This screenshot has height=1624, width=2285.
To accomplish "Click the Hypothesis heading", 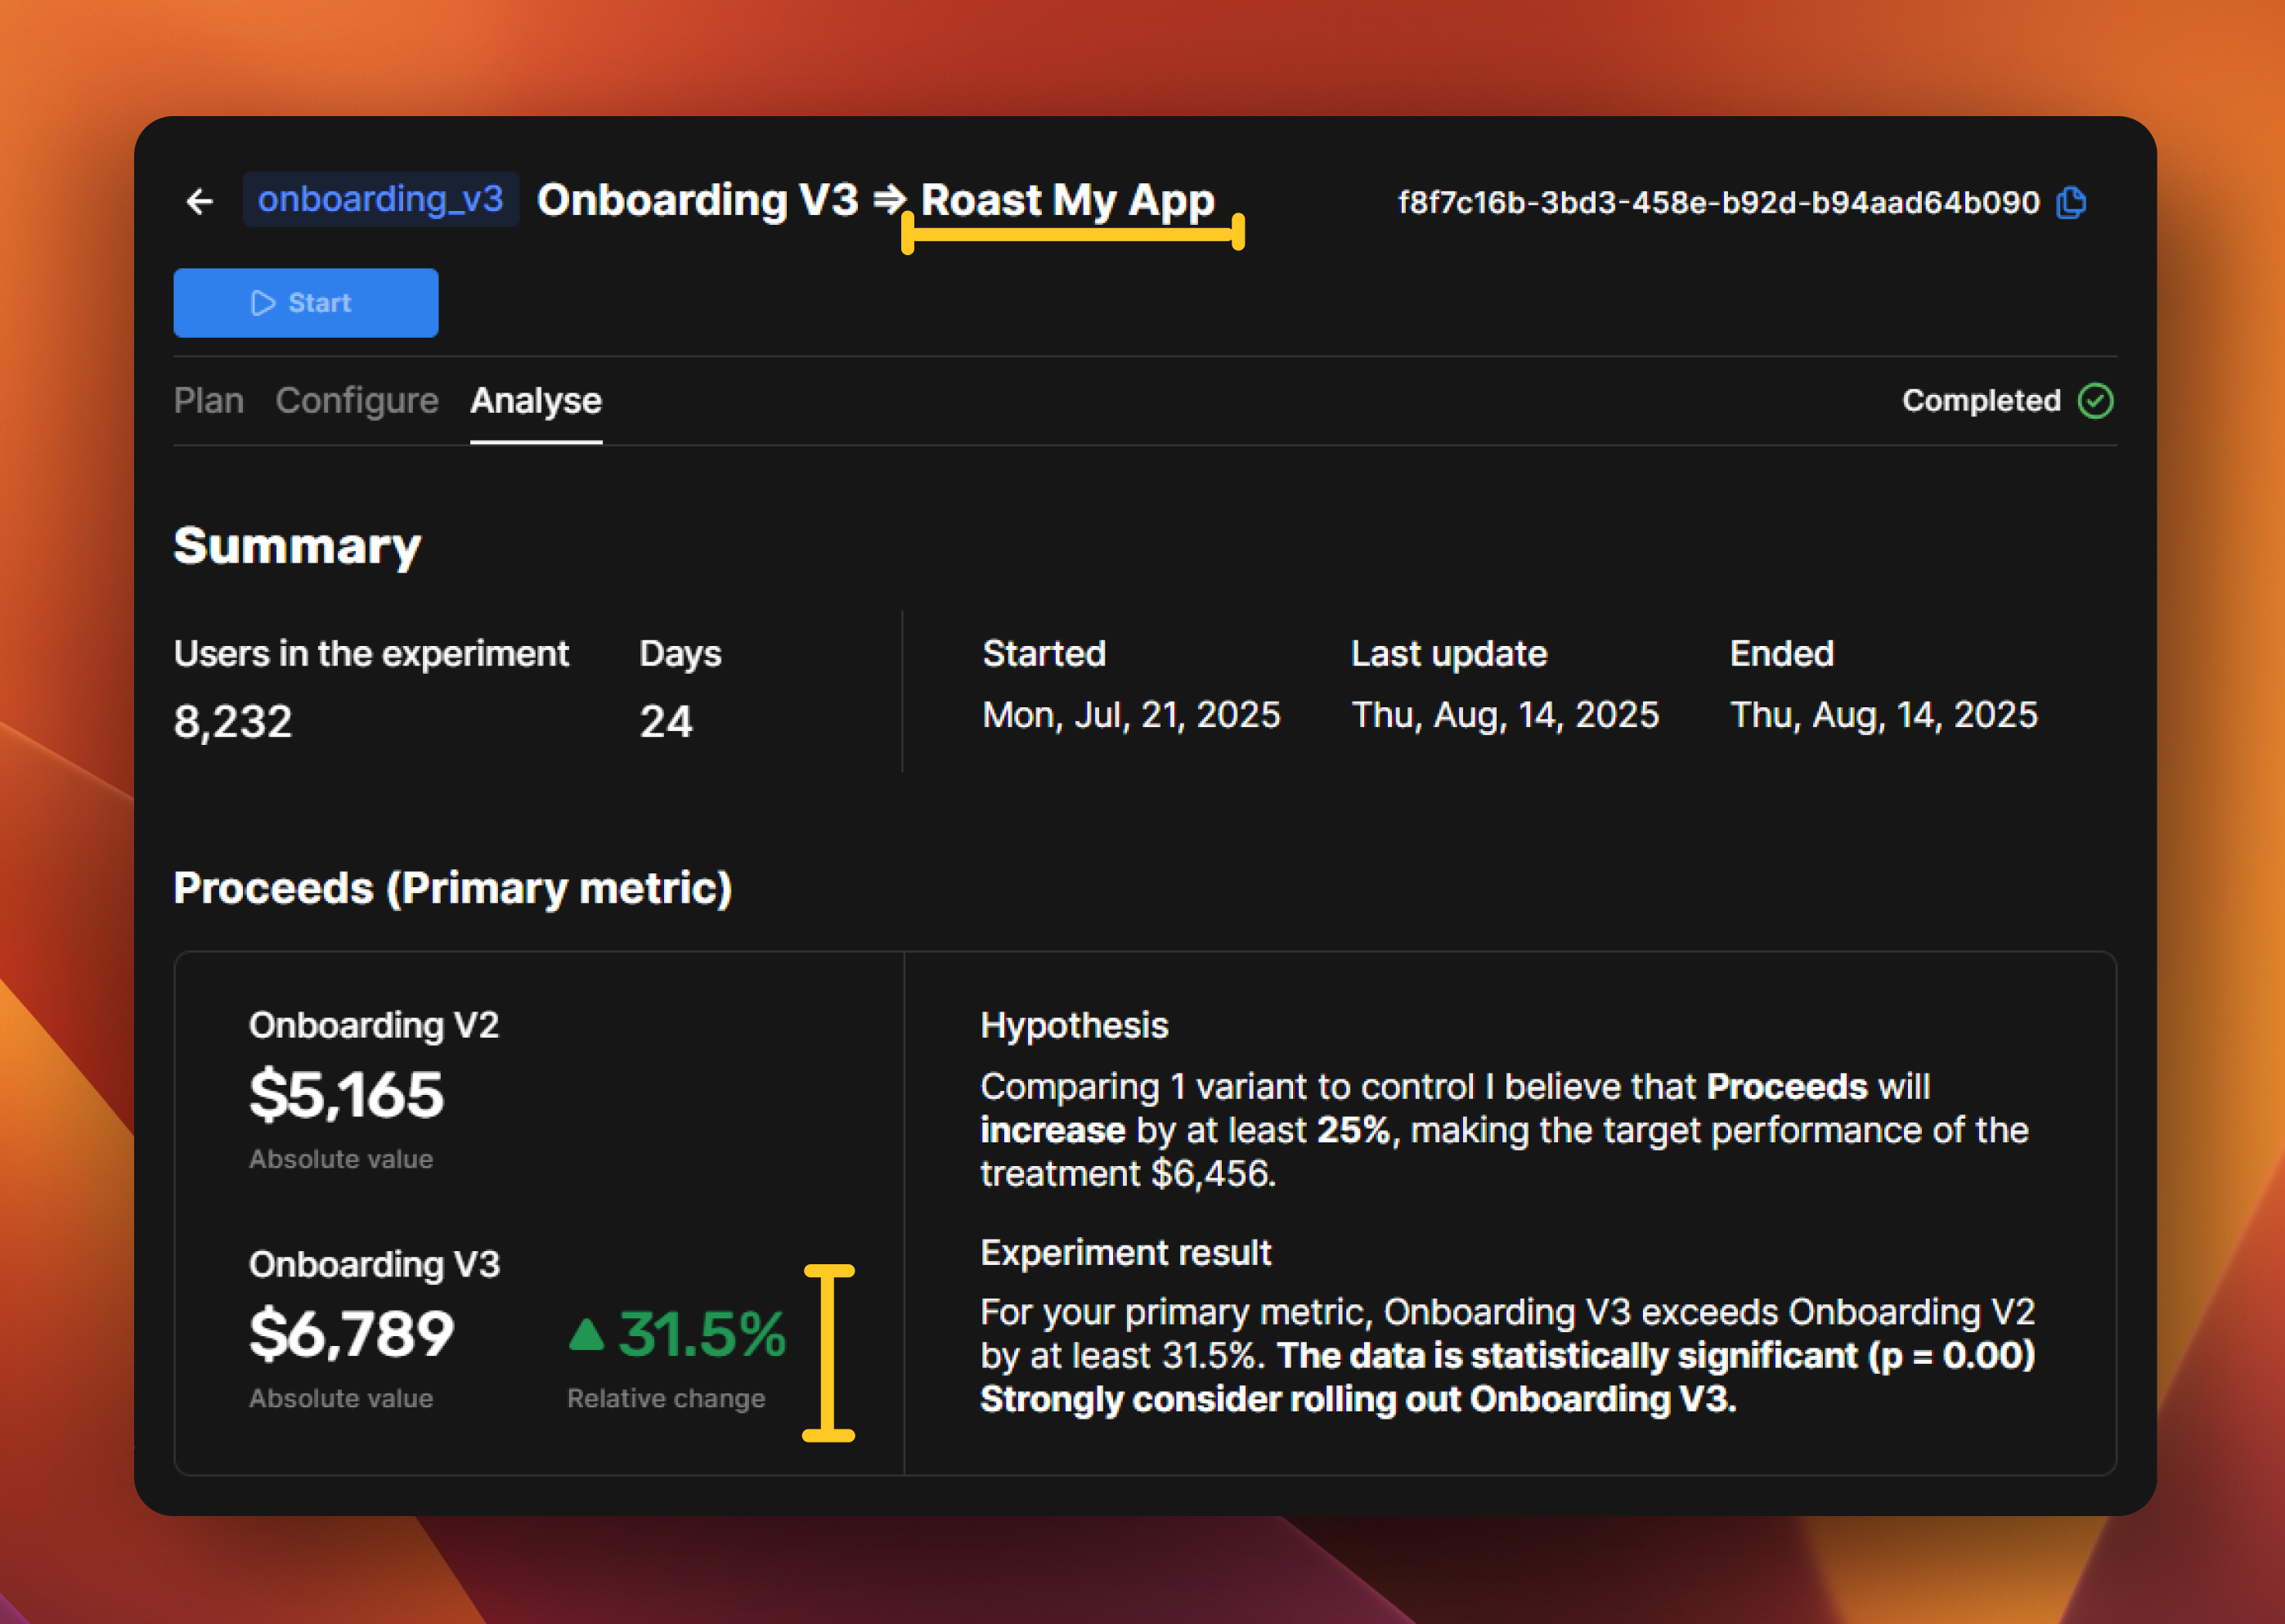I will [x=1074, y=1026].
